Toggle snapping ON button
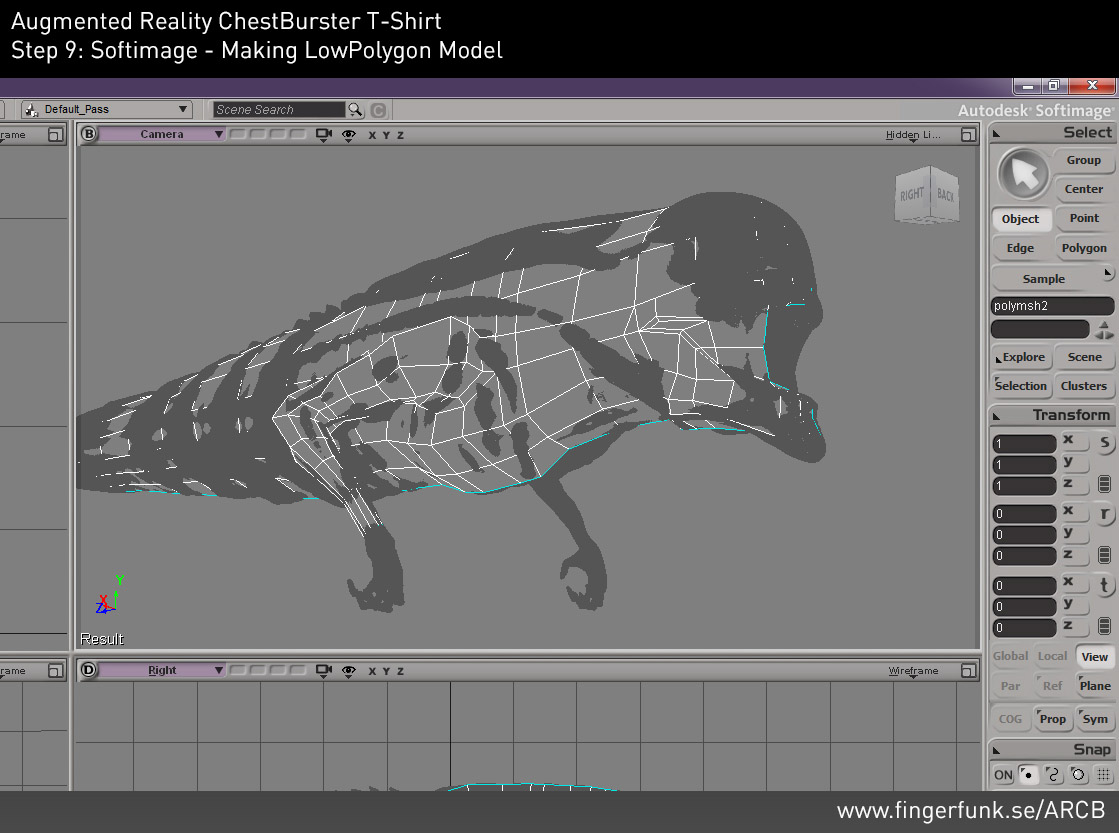Viewport: 1119px width, 833px height. coord(1003,774)
